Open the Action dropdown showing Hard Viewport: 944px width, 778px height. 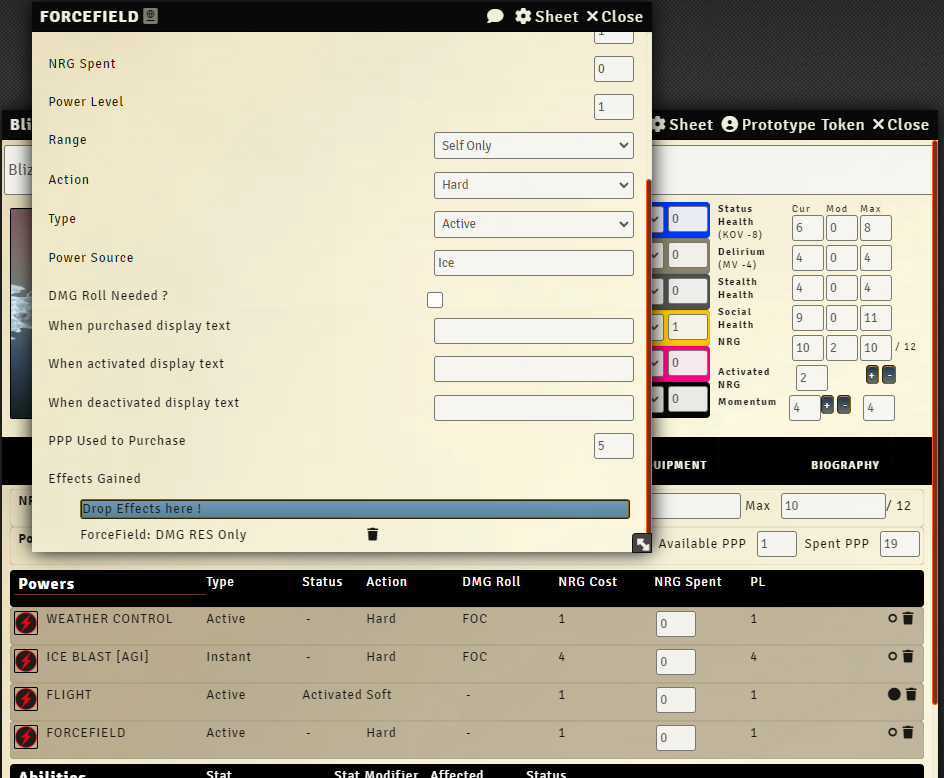click(x=533, y=185)
